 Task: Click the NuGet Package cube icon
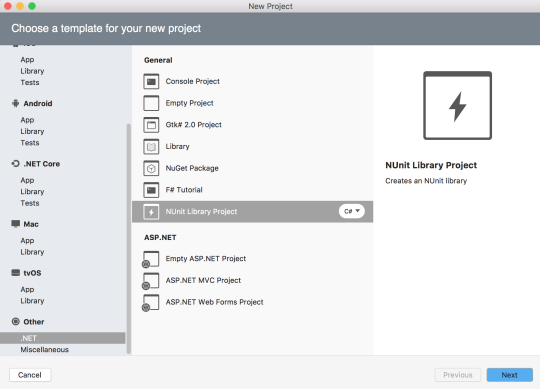(151, 168)
